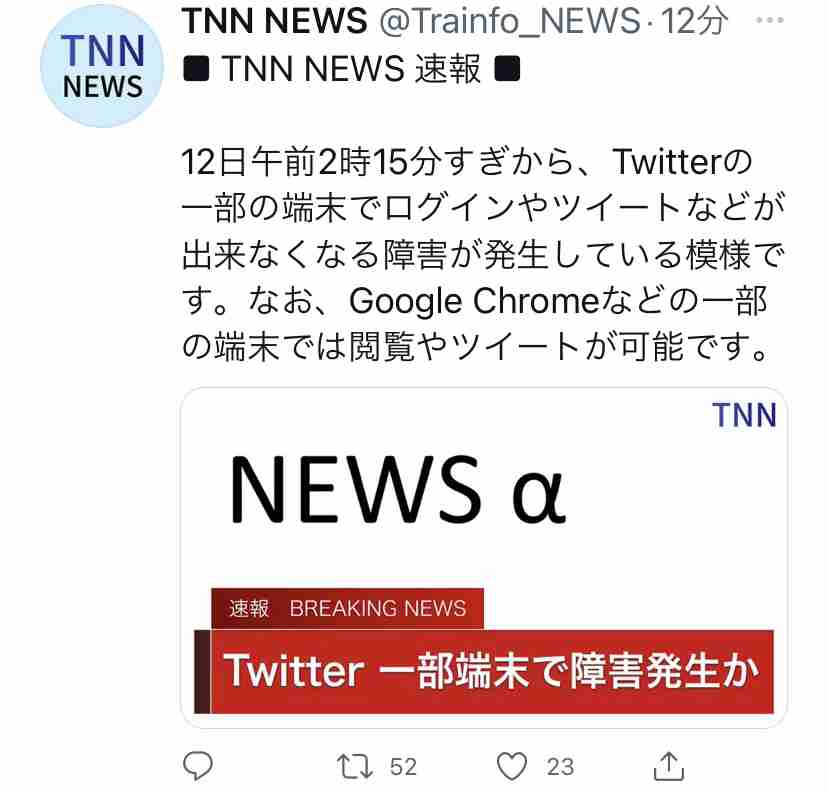Click the red Twitter 一部端末で障害発生か banner
The width and height of the screenshot is (828, 792).
point(484,672)
